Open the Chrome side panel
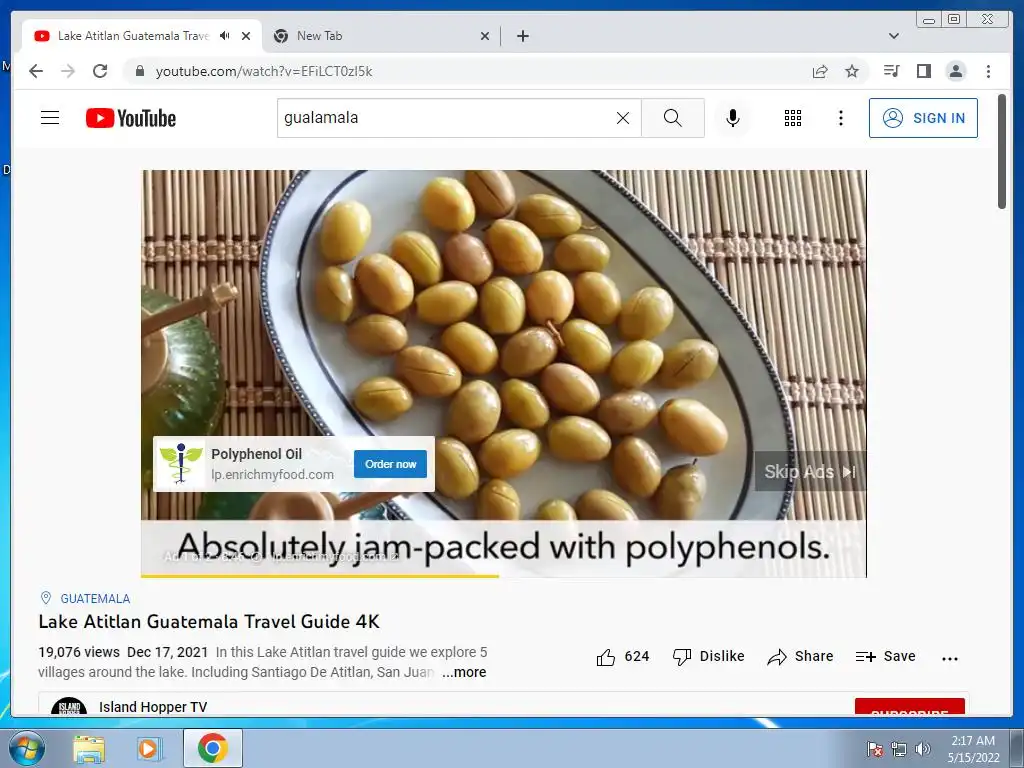 pyautogui.click(x=923, y=71)
